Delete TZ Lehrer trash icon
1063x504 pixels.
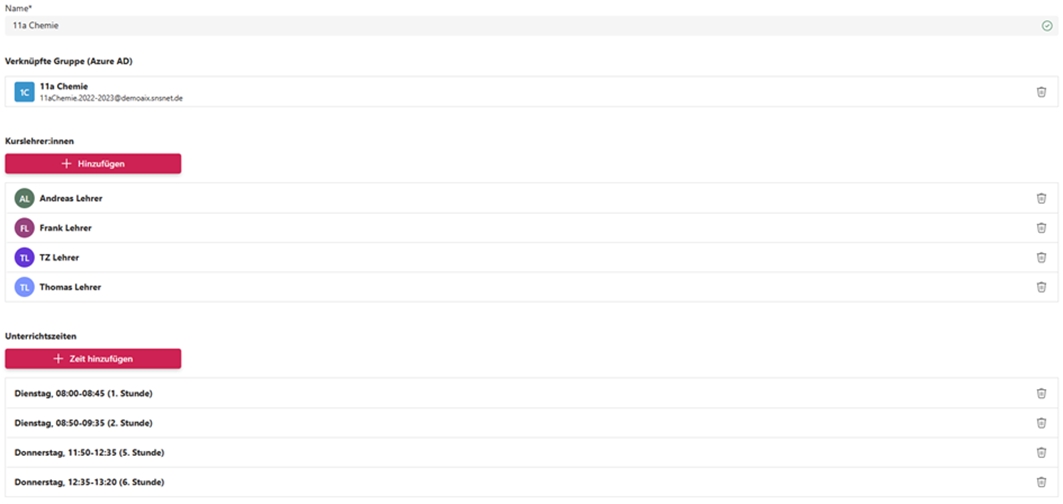coord(1041,257)
